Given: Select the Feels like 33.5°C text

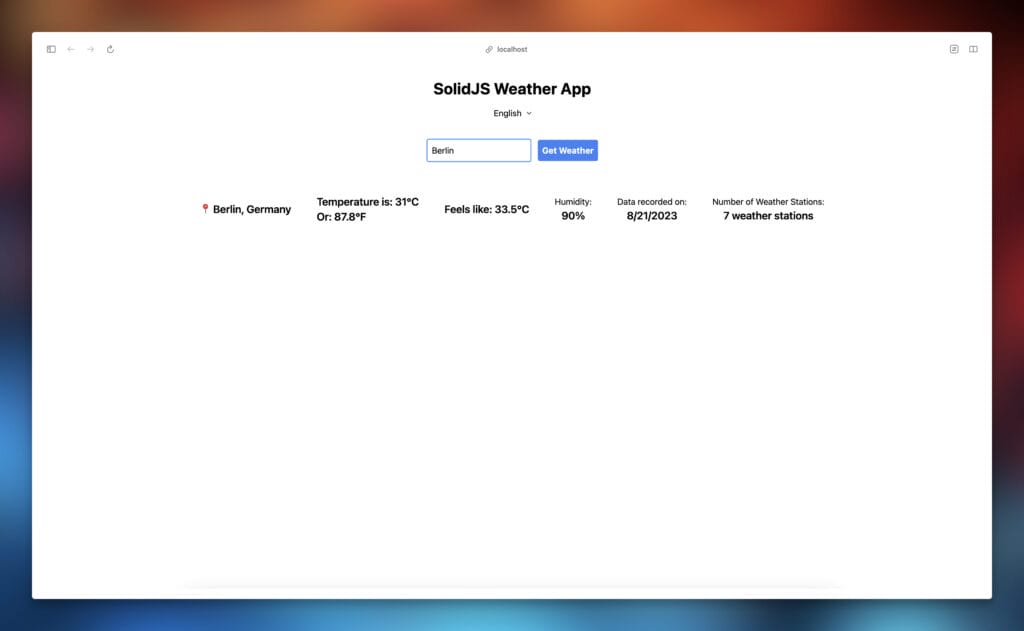Looking at the screenshot, I should coord(487,209).
